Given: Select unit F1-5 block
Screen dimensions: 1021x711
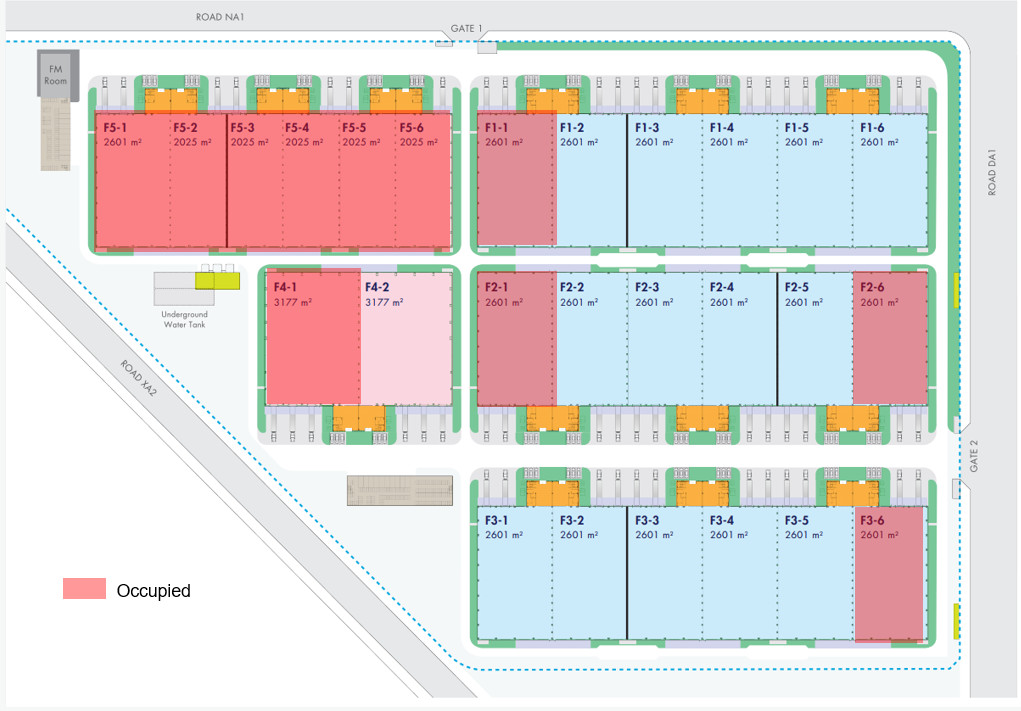Looking at the screenshot, I should click(815, 180).
